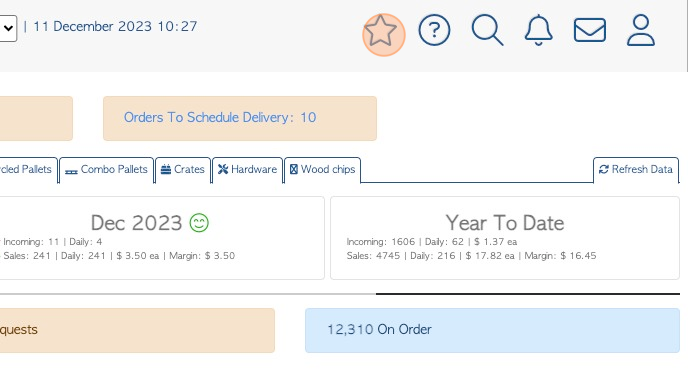Open search with the magnifying glass icon
Screen dimensions: 688x384
click(487, 30)
